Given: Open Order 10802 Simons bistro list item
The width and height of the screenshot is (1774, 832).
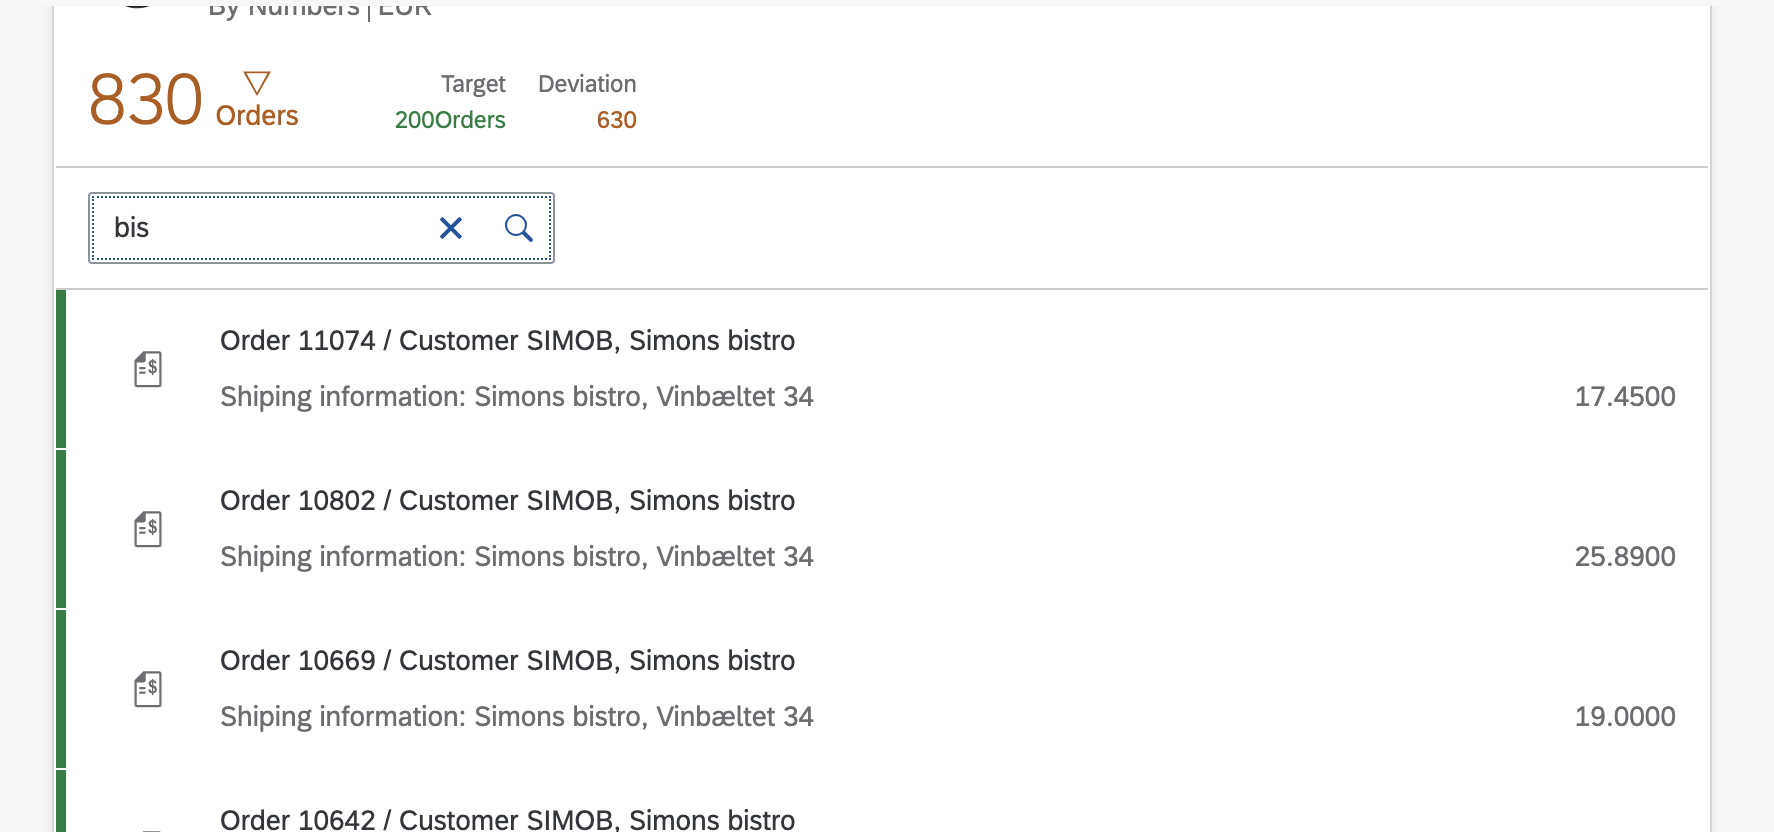Looking at the screenshot, I should [x=507, y=501].
